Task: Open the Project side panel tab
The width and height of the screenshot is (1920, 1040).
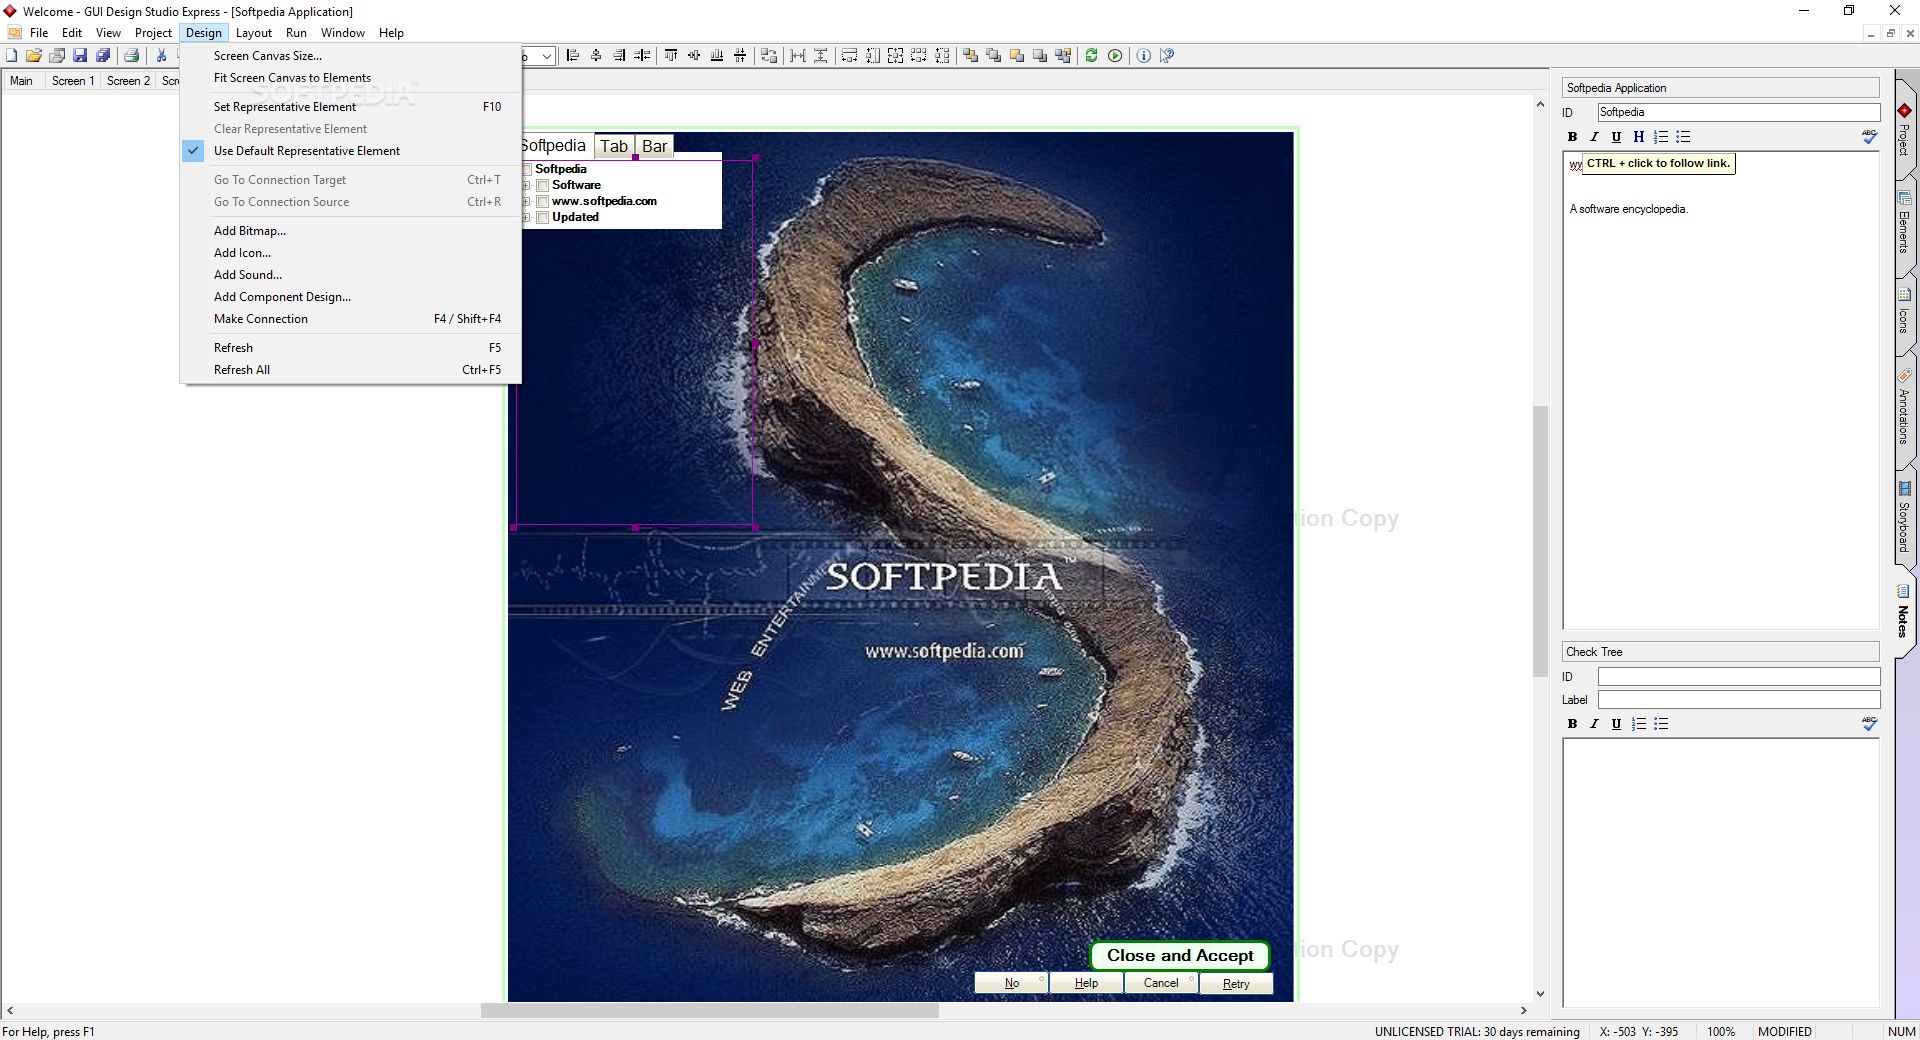Action: tap(1904, 130)
